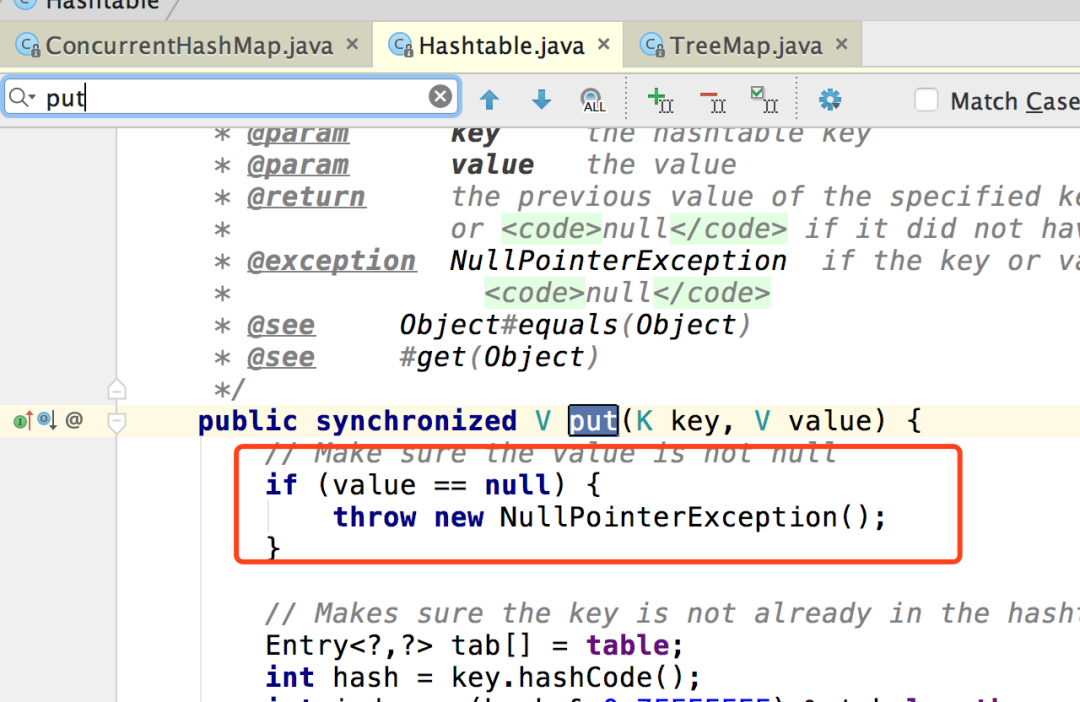Viewport: 1080px width, 702px height.
Task: Go to previous search occurrence arrow
Action: click(x=489, y=100)
